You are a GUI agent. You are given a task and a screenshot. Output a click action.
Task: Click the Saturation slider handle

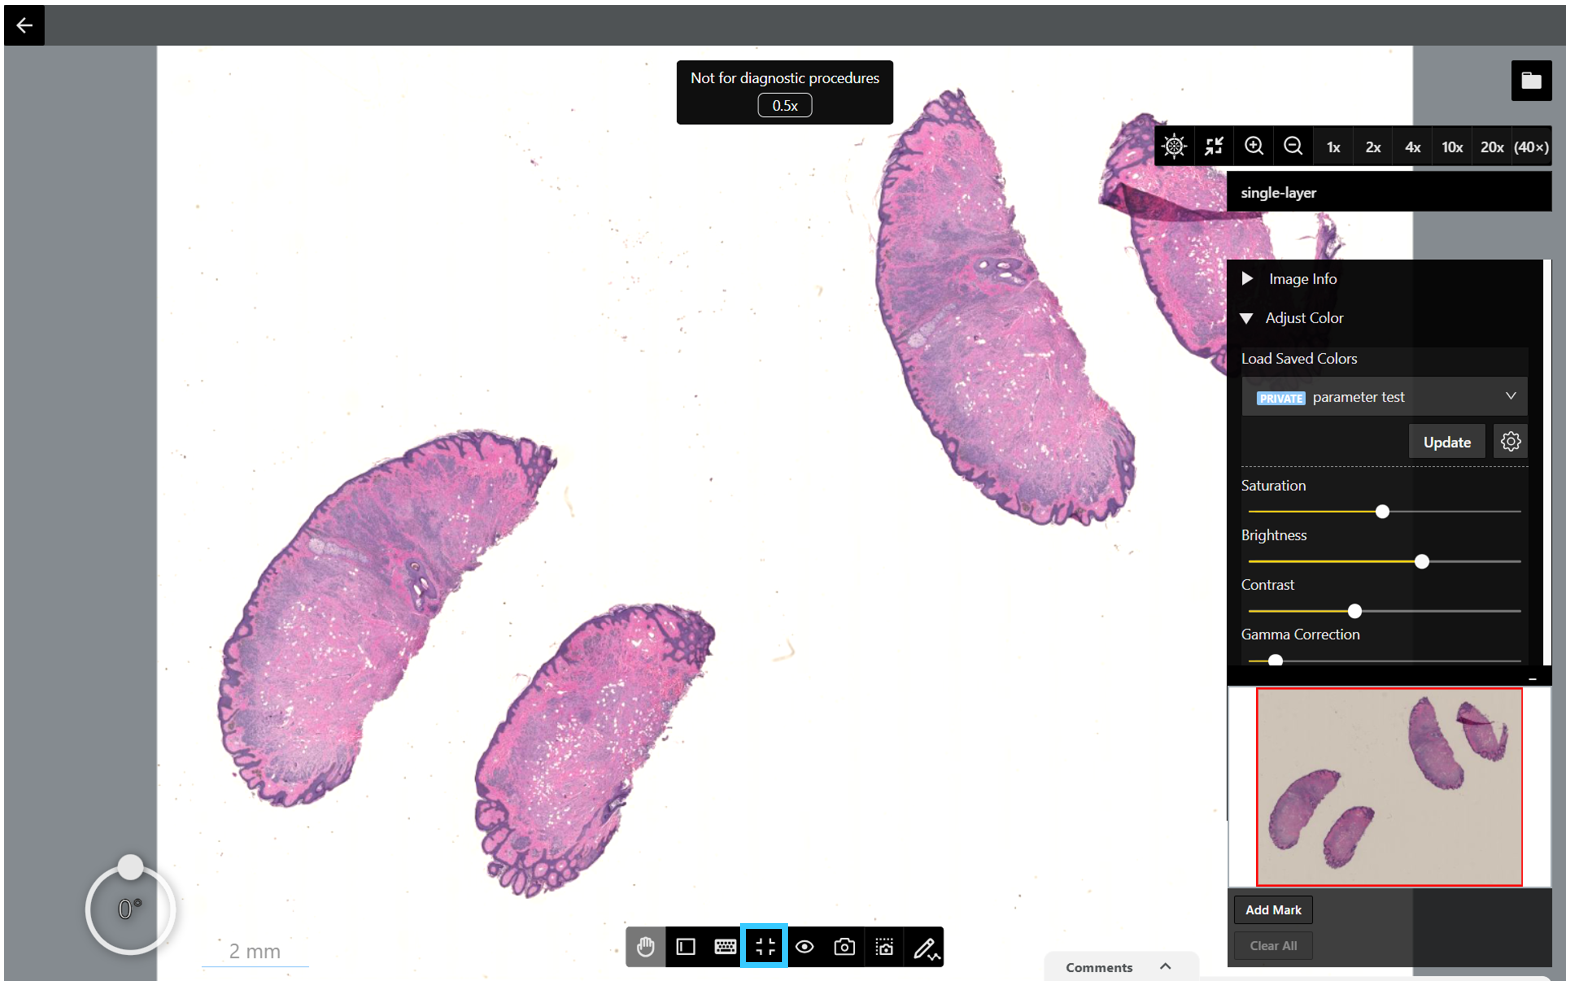[1382, 512]
